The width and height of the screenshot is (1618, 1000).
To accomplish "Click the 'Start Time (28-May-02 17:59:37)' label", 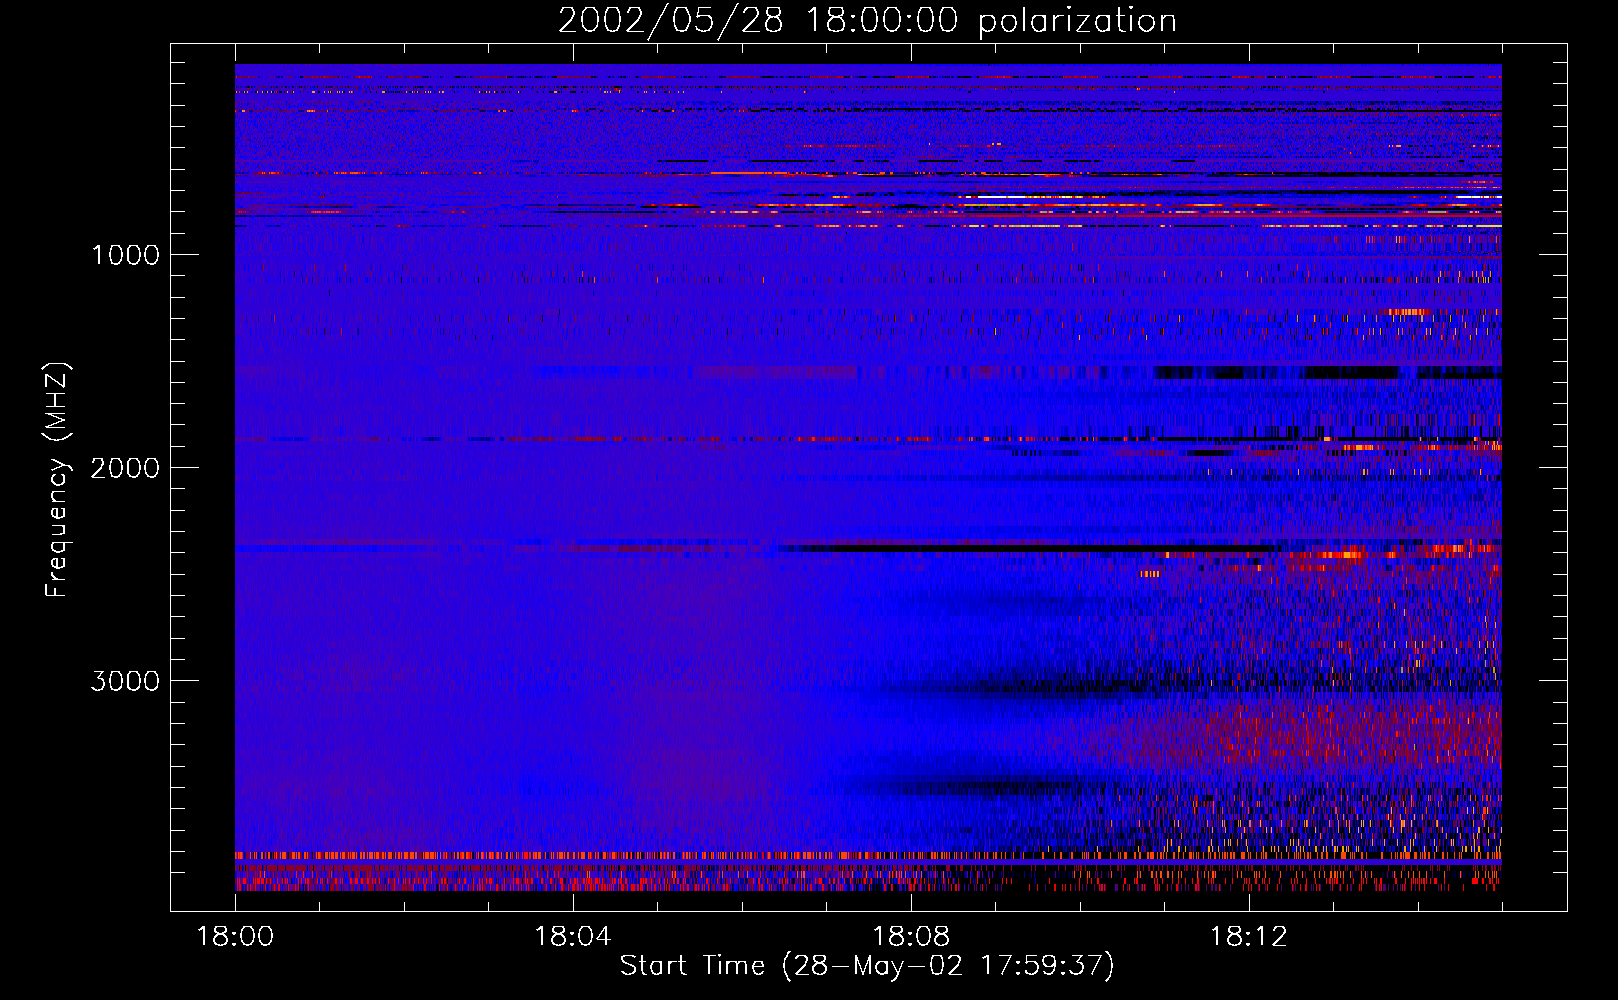I will coord(867,966).
